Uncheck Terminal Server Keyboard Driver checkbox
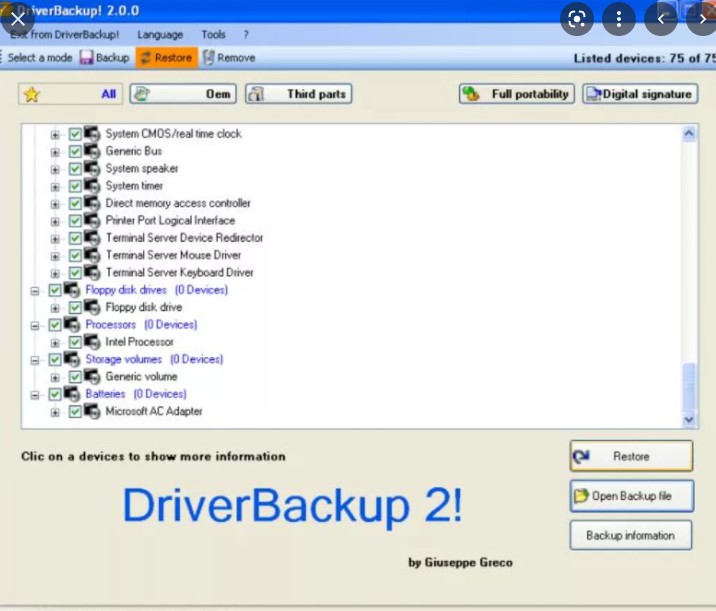 75,273
